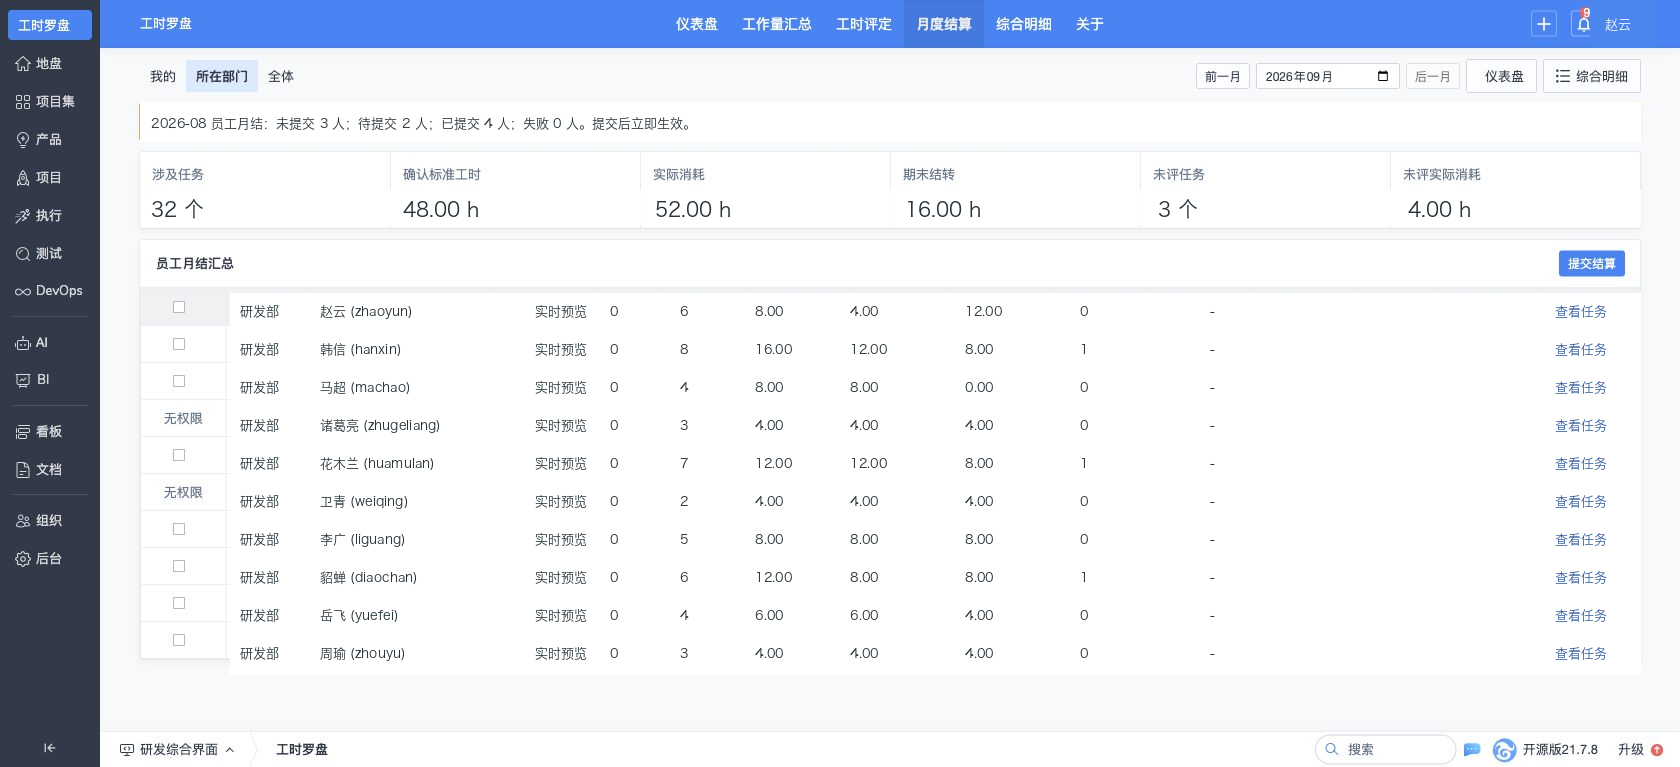
Task: Check the checkbox for 李广 (liguang) row
Action: (179, 529)
